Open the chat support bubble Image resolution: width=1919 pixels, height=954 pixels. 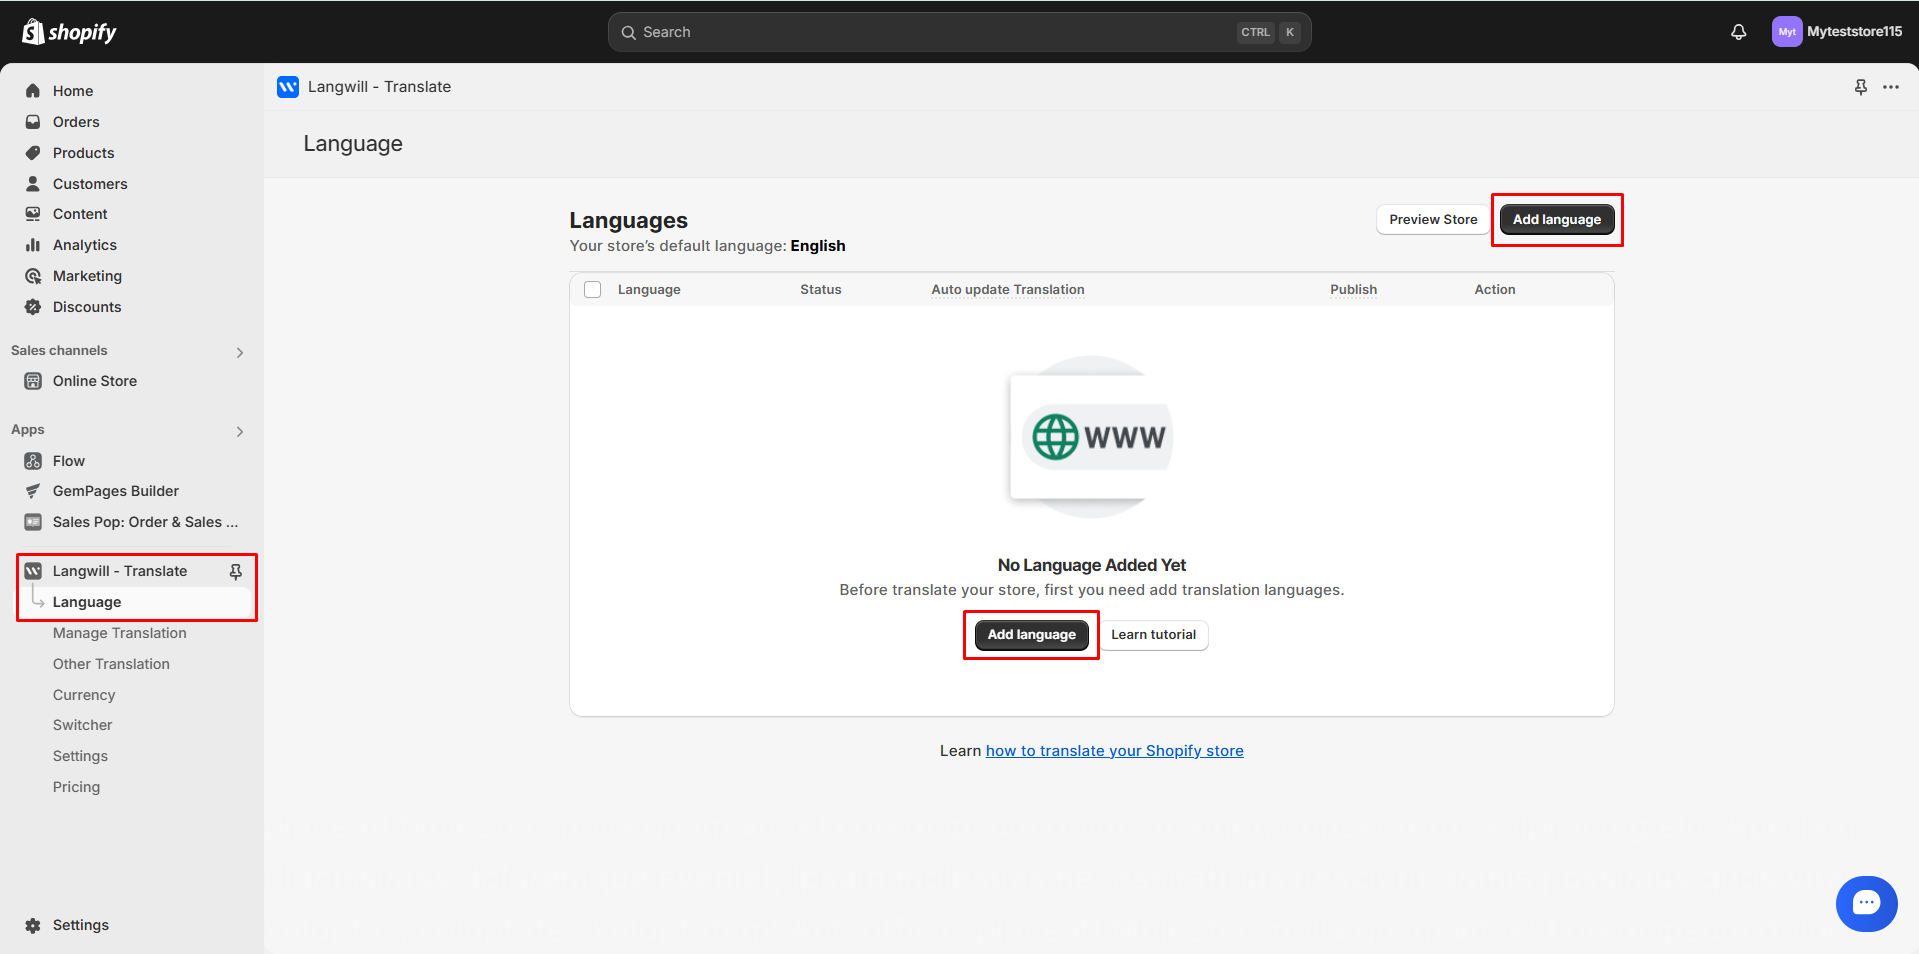point(1866,903)
